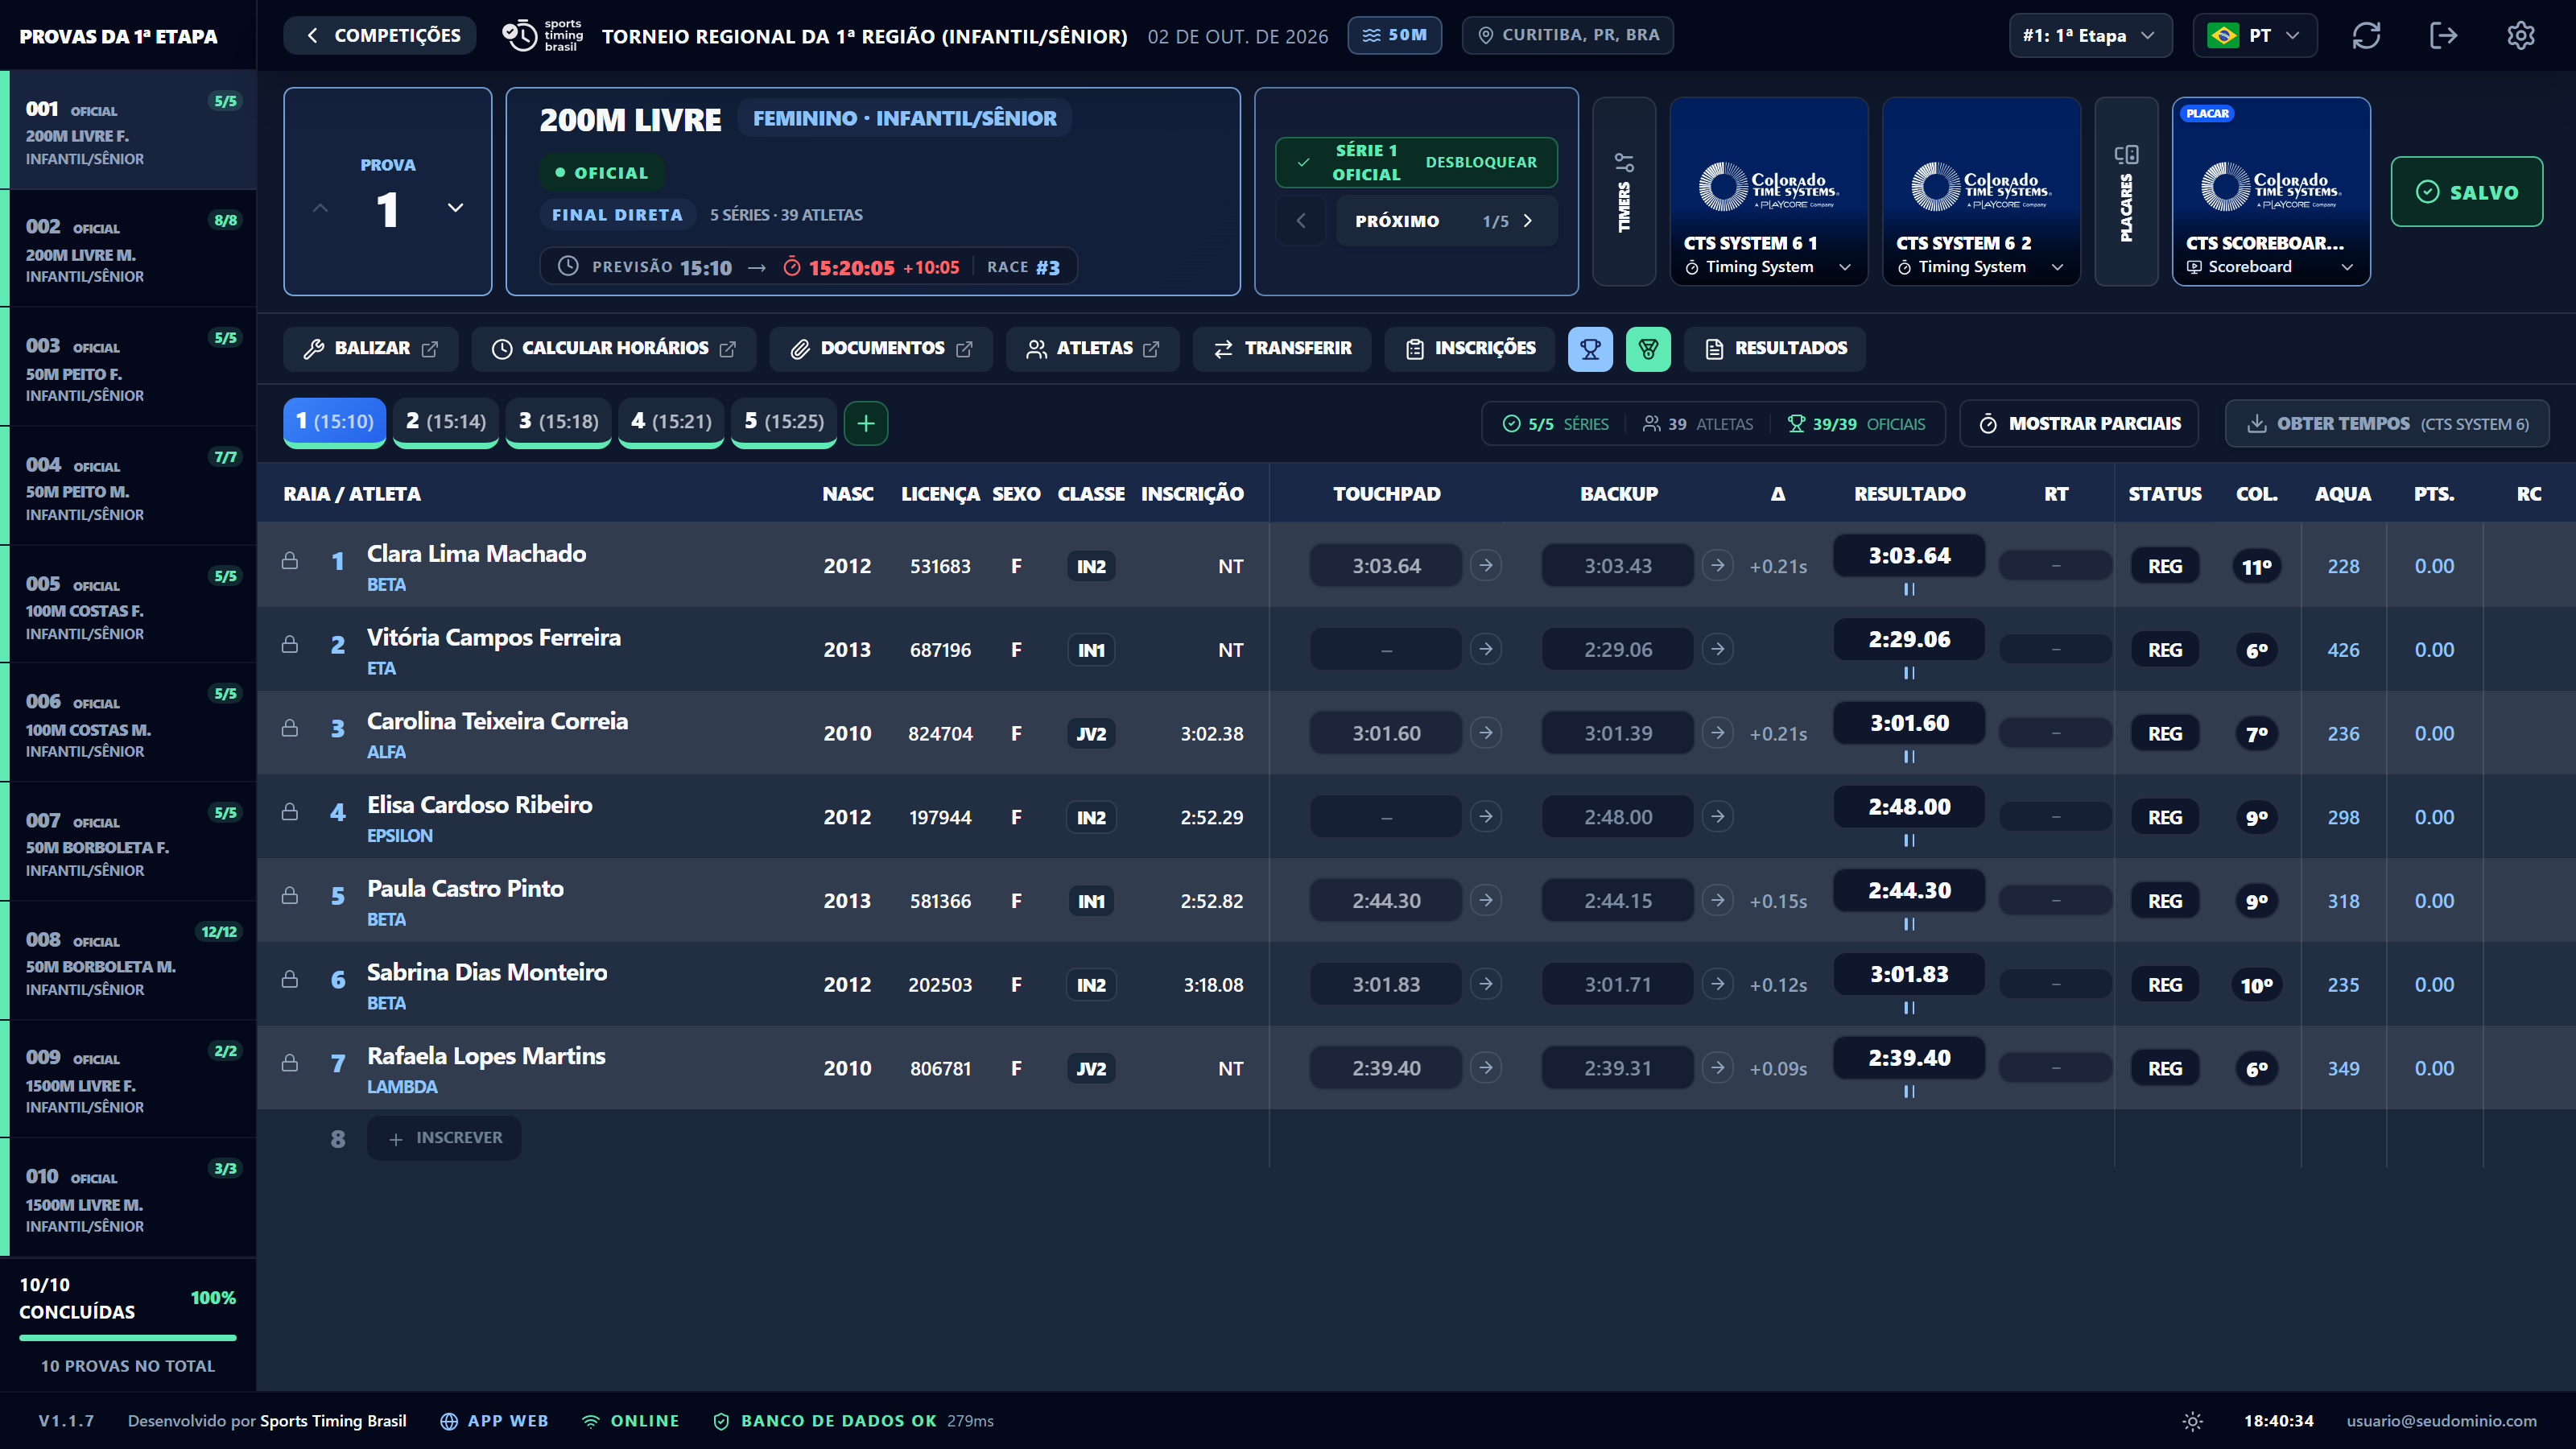This screenshot has height=1449, width=2576.
Task: Select event 004 50M PEITO M.
Action: click(130, 487)
